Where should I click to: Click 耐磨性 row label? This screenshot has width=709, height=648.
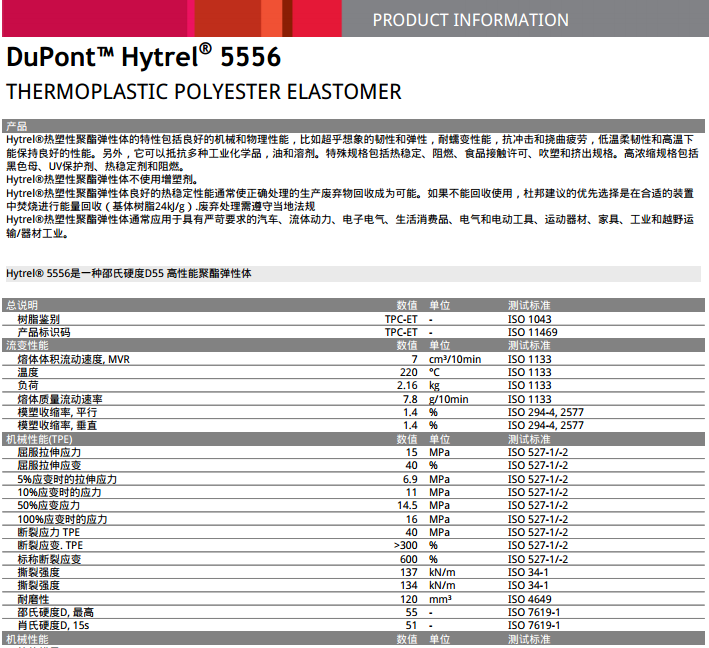pos(33,599)
